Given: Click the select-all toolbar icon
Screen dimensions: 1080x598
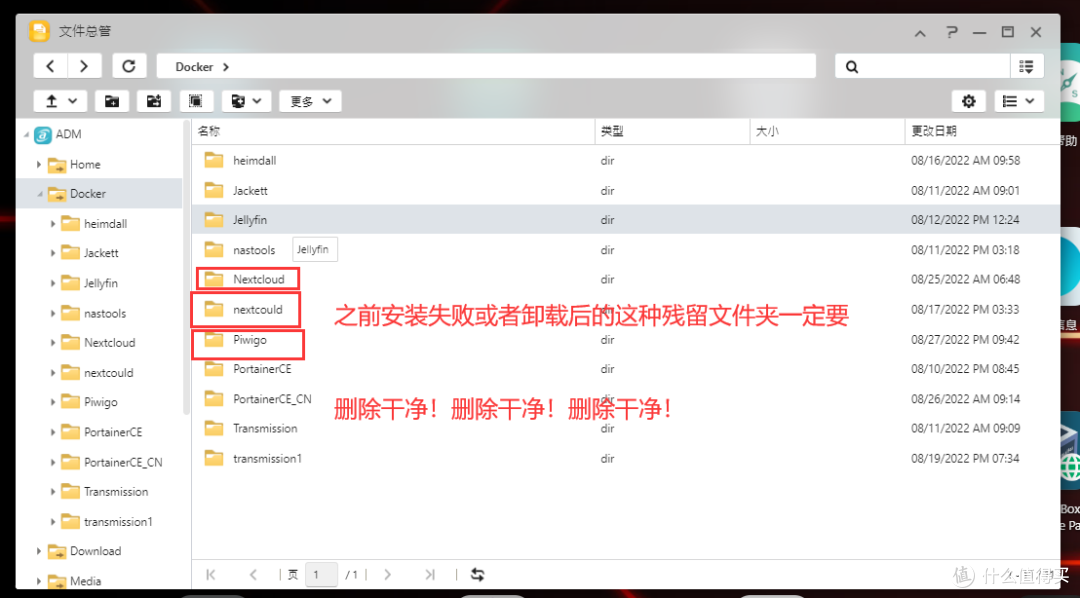Looking at the screenshot, I should pos(196,101).
